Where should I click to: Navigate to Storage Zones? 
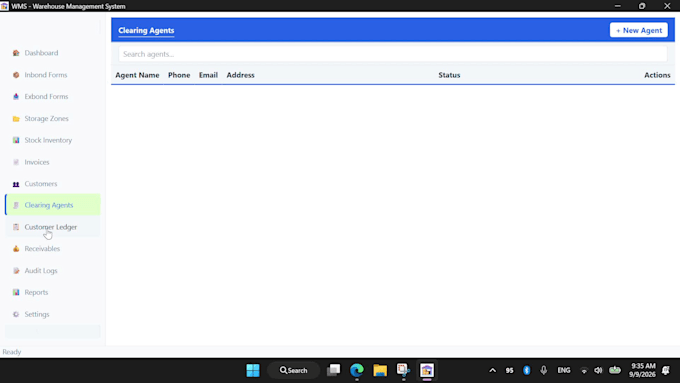click(x=52, y=118)
